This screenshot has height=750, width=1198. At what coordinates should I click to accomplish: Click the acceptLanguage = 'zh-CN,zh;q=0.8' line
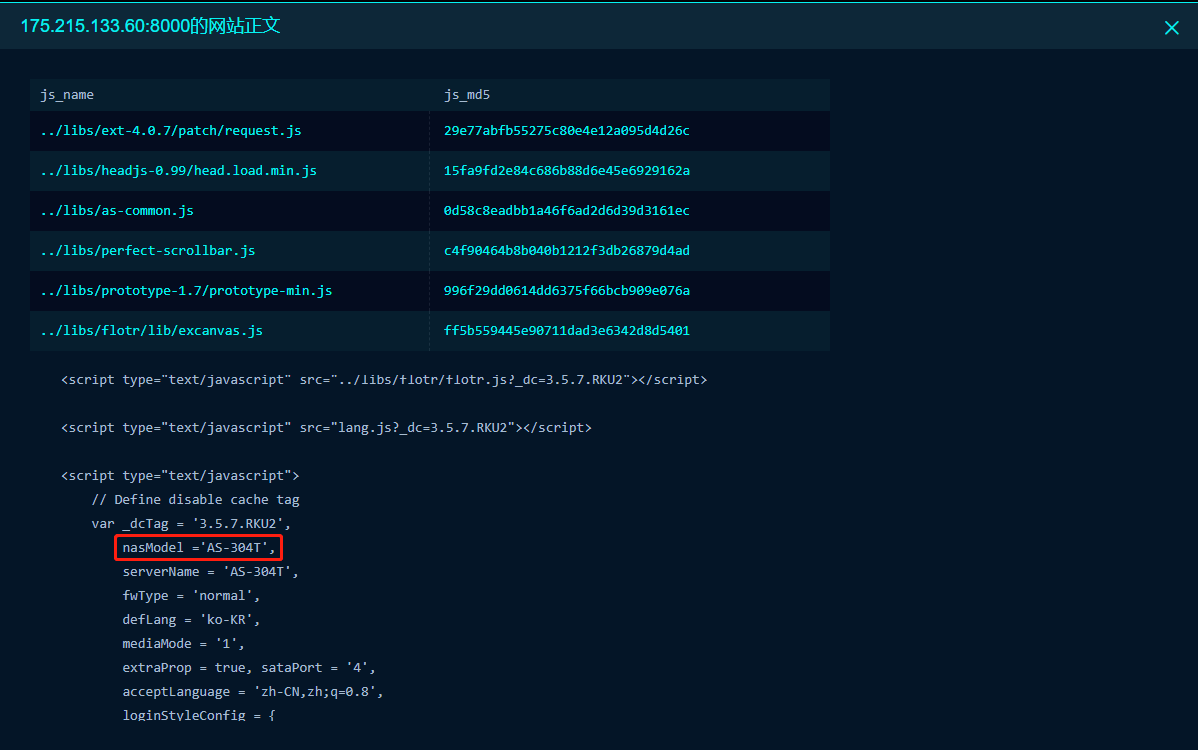click(253, 692)
